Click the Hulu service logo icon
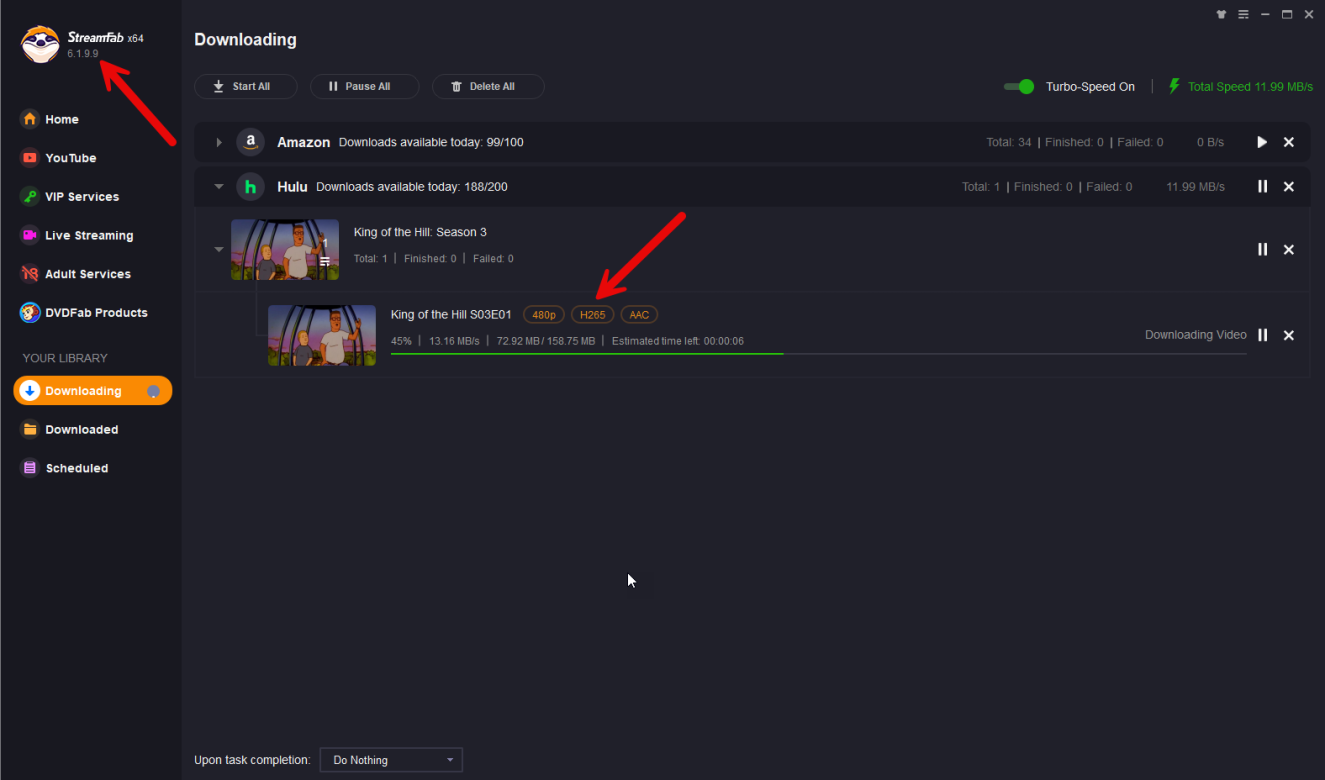Viewport: 1325px width, 780px height. click(x=250, y=187)
